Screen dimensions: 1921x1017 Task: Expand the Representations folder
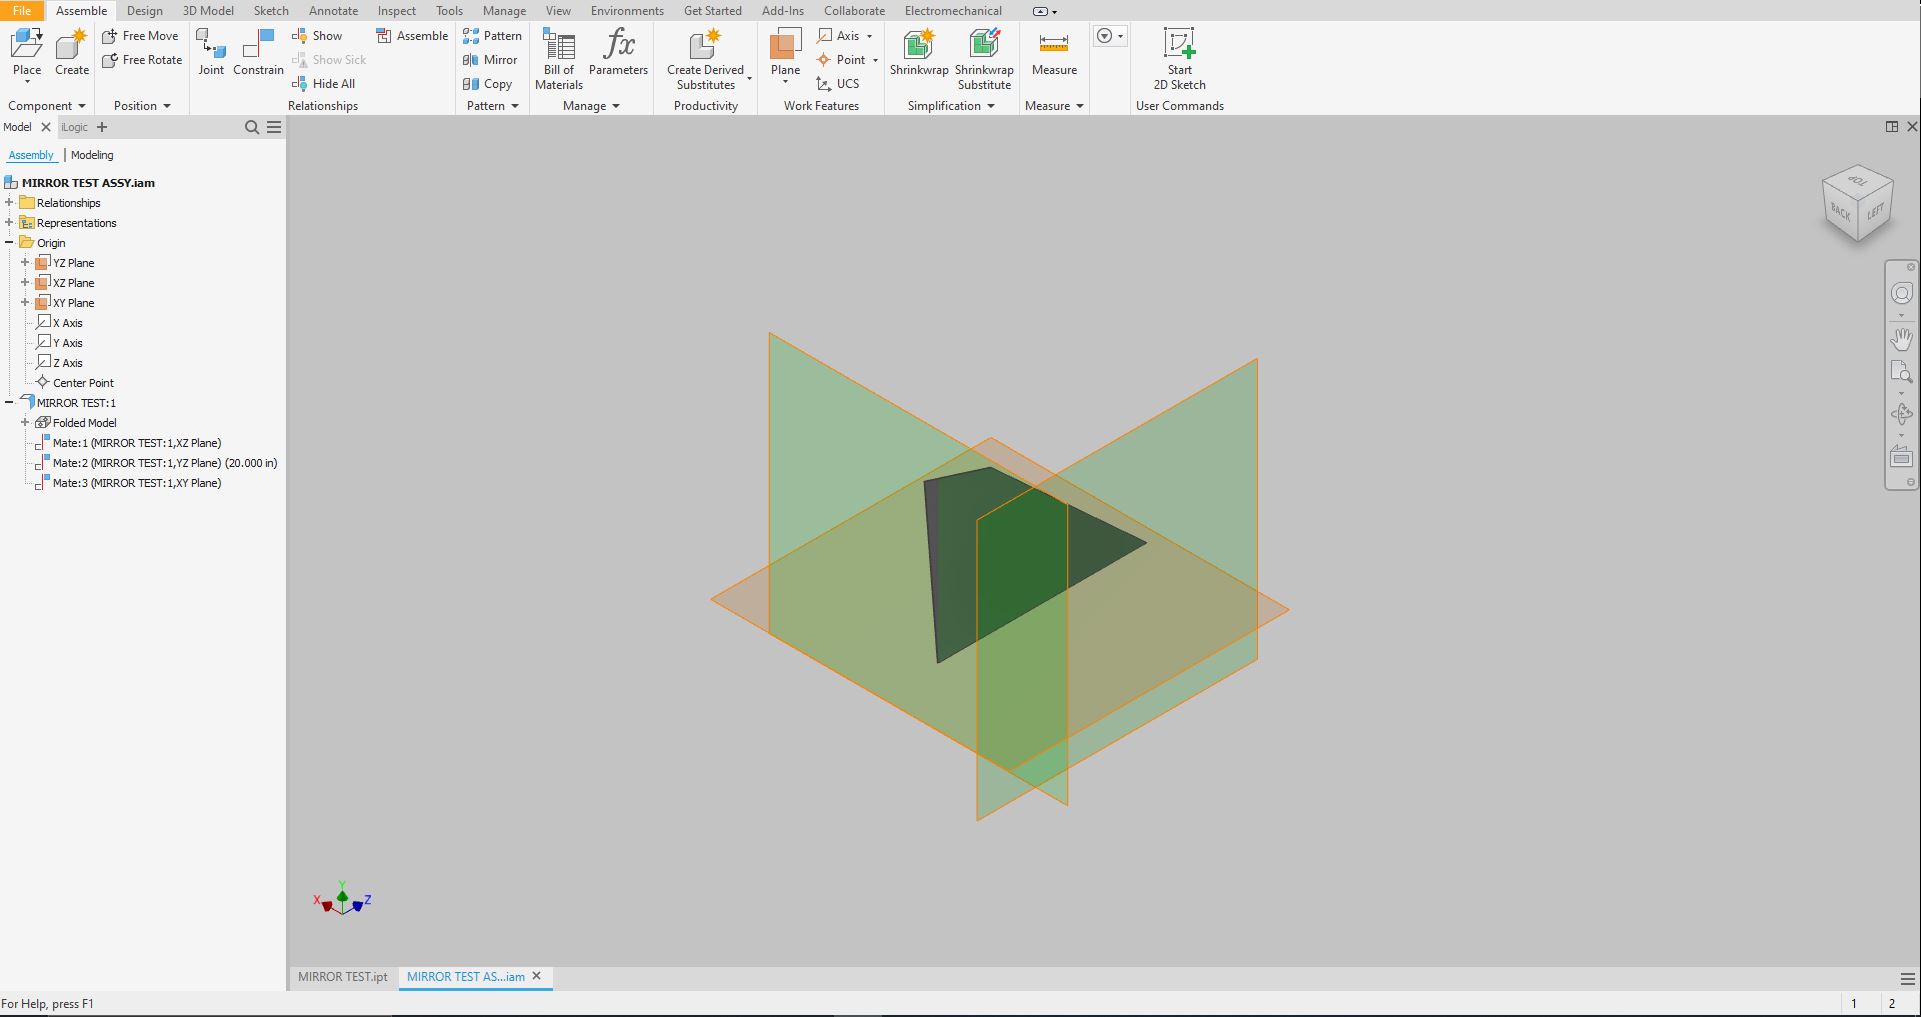click(9, 223)
